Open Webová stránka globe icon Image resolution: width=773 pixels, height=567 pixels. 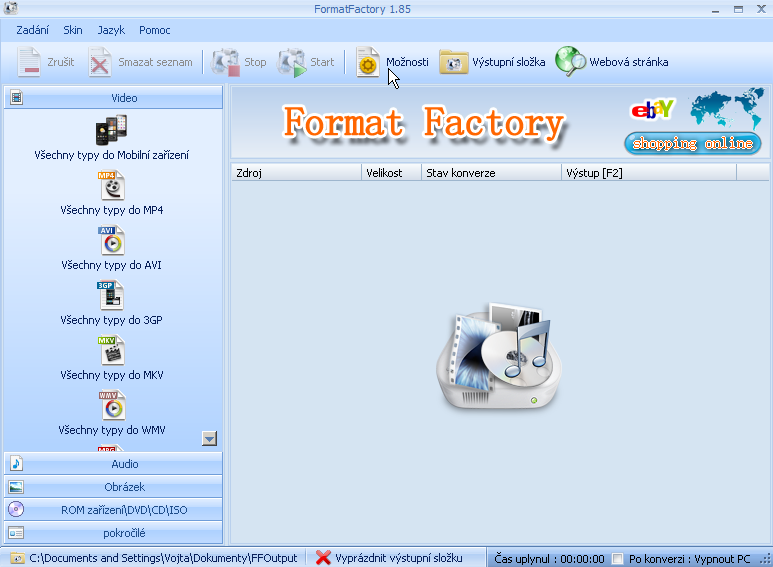570,62
